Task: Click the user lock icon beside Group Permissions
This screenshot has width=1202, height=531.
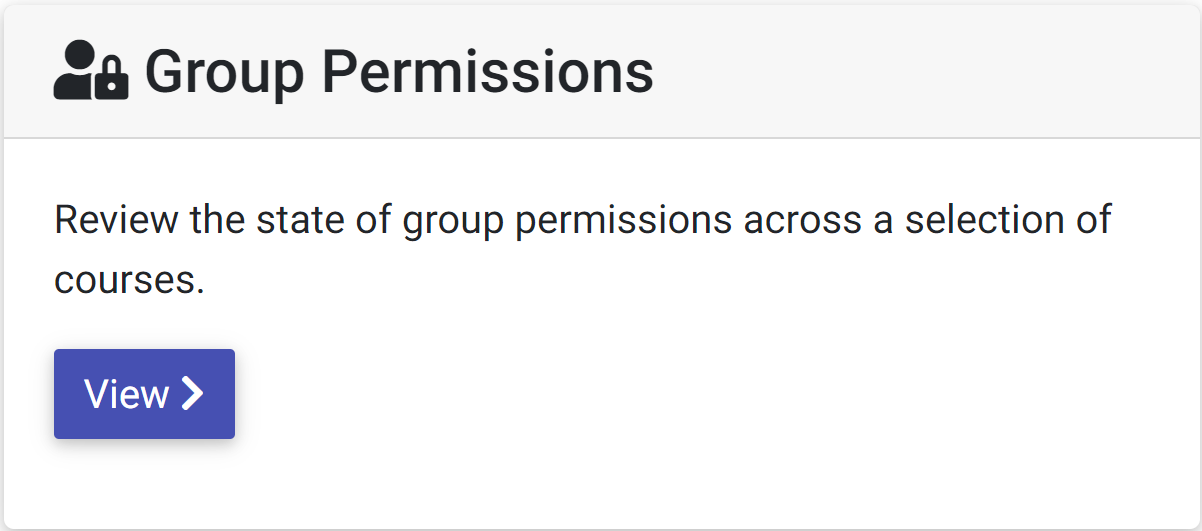Action: (x=91, y=73)
